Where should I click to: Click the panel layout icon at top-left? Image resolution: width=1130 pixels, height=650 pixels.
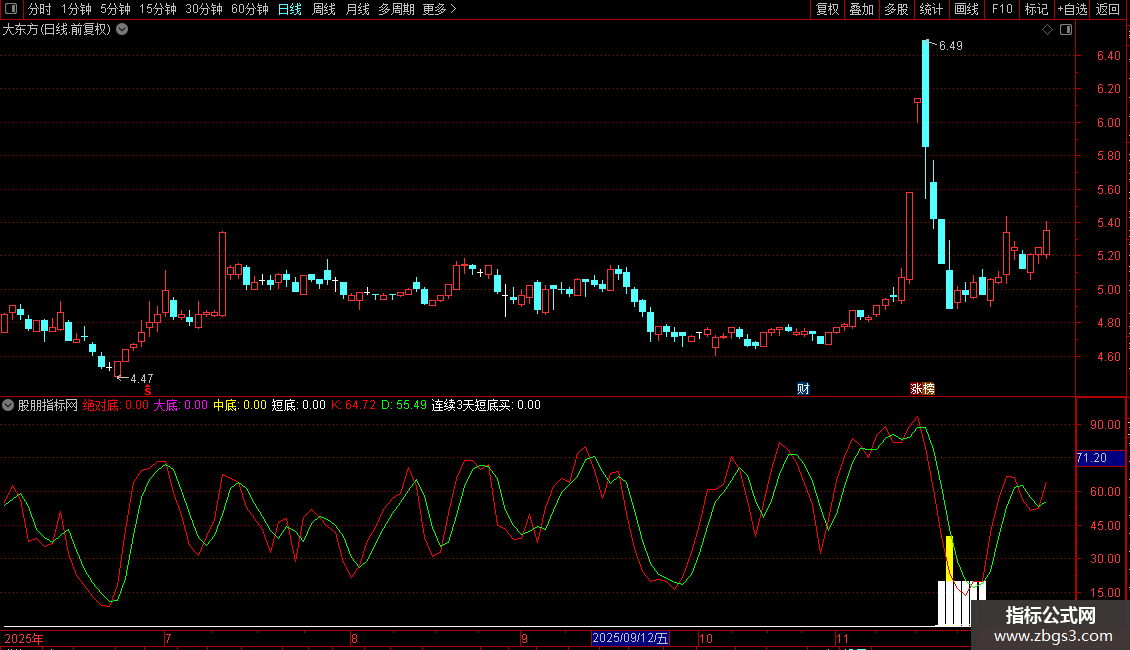pos(11,9)
